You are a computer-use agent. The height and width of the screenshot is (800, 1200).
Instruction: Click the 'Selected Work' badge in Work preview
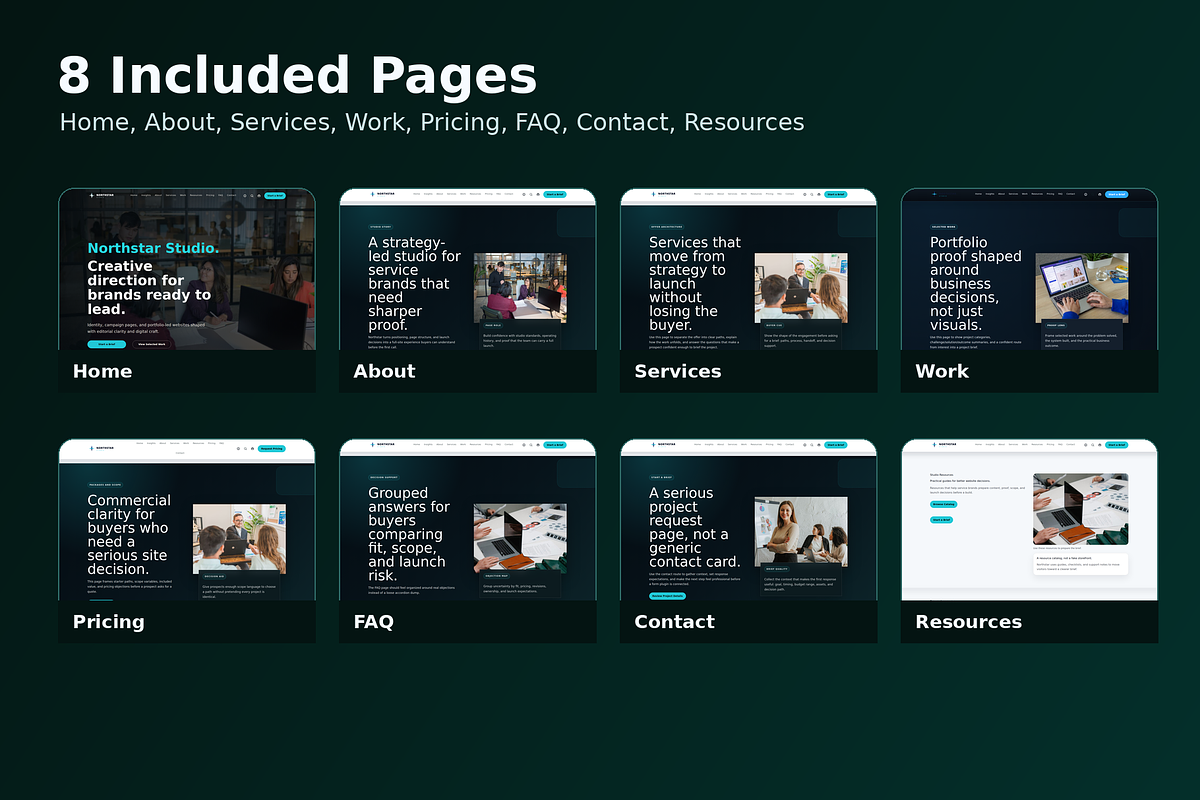point(944,227)
